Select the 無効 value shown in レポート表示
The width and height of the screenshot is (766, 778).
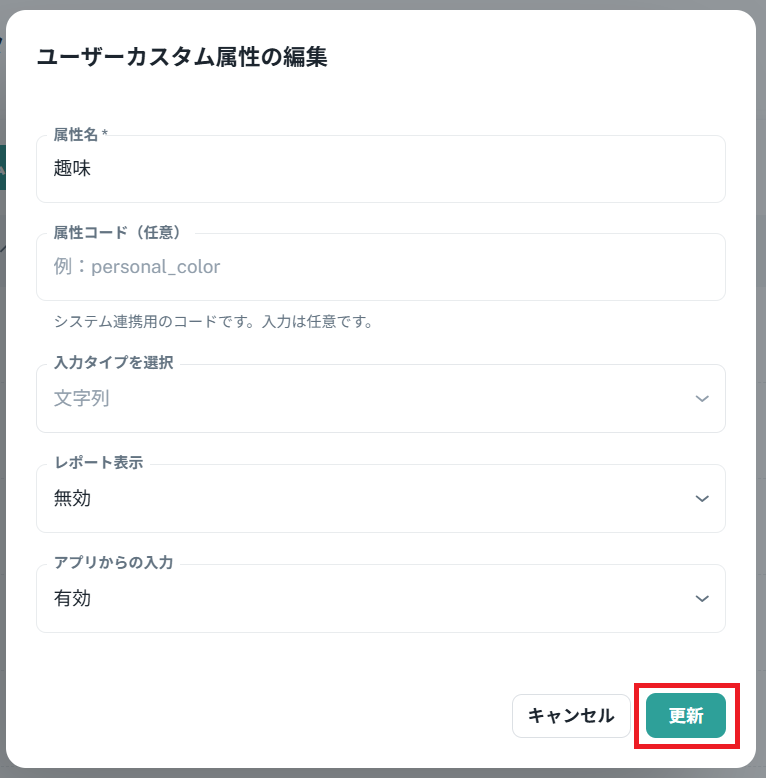pyautogui.click(x=72, y=498)
